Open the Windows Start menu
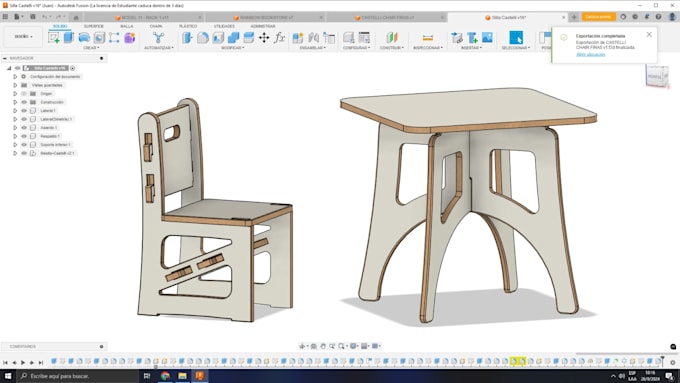 [8, 376]
